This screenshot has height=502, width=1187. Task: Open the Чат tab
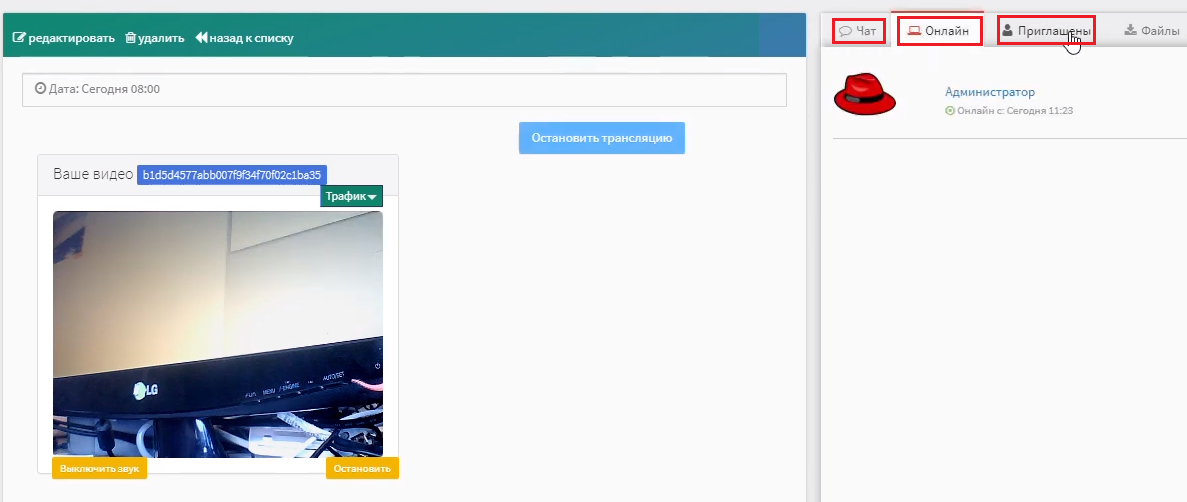858,31
